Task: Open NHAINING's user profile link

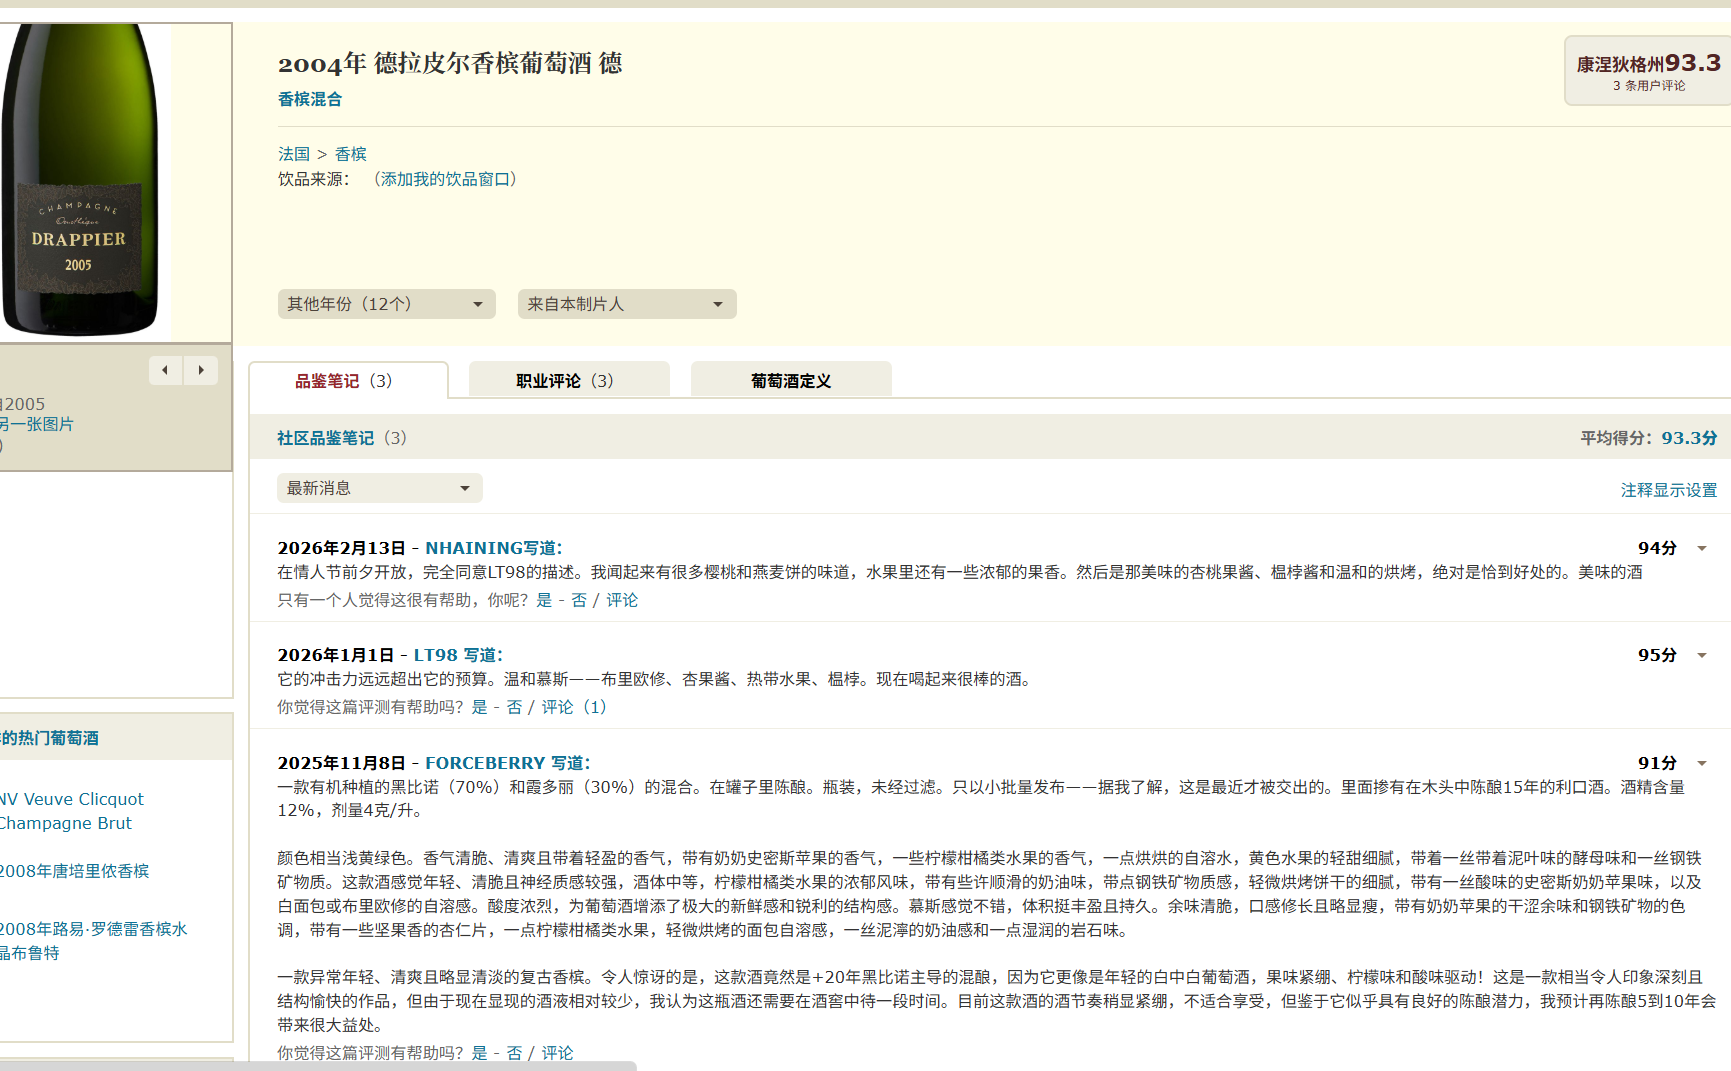Action: click(x=473, y=548)
